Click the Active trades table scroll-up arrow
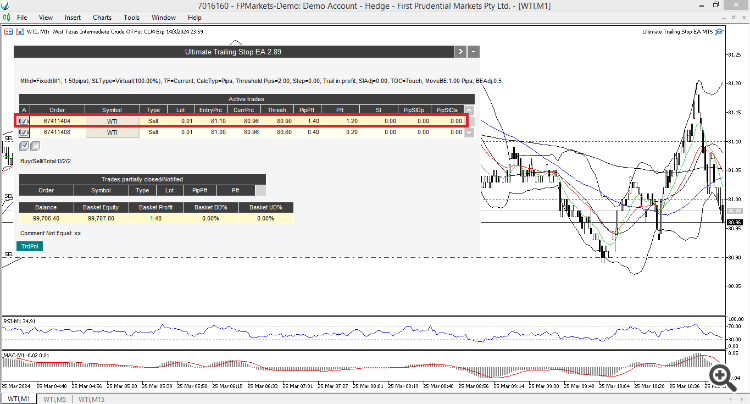750x404 pixels. (469, 110)
